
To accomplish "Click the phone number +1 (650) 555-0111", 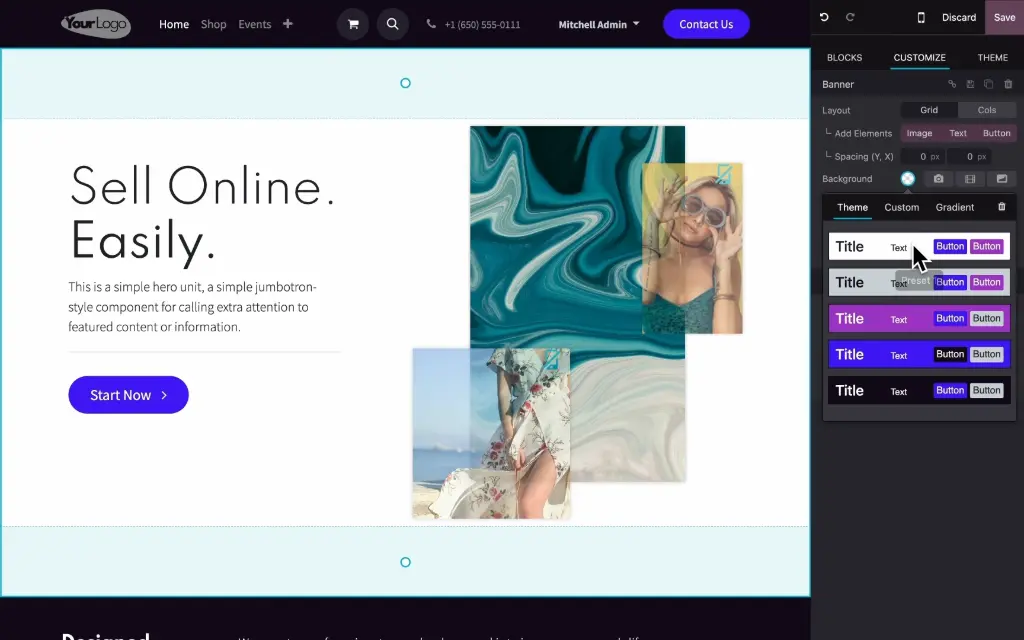I will pos(482,25).
